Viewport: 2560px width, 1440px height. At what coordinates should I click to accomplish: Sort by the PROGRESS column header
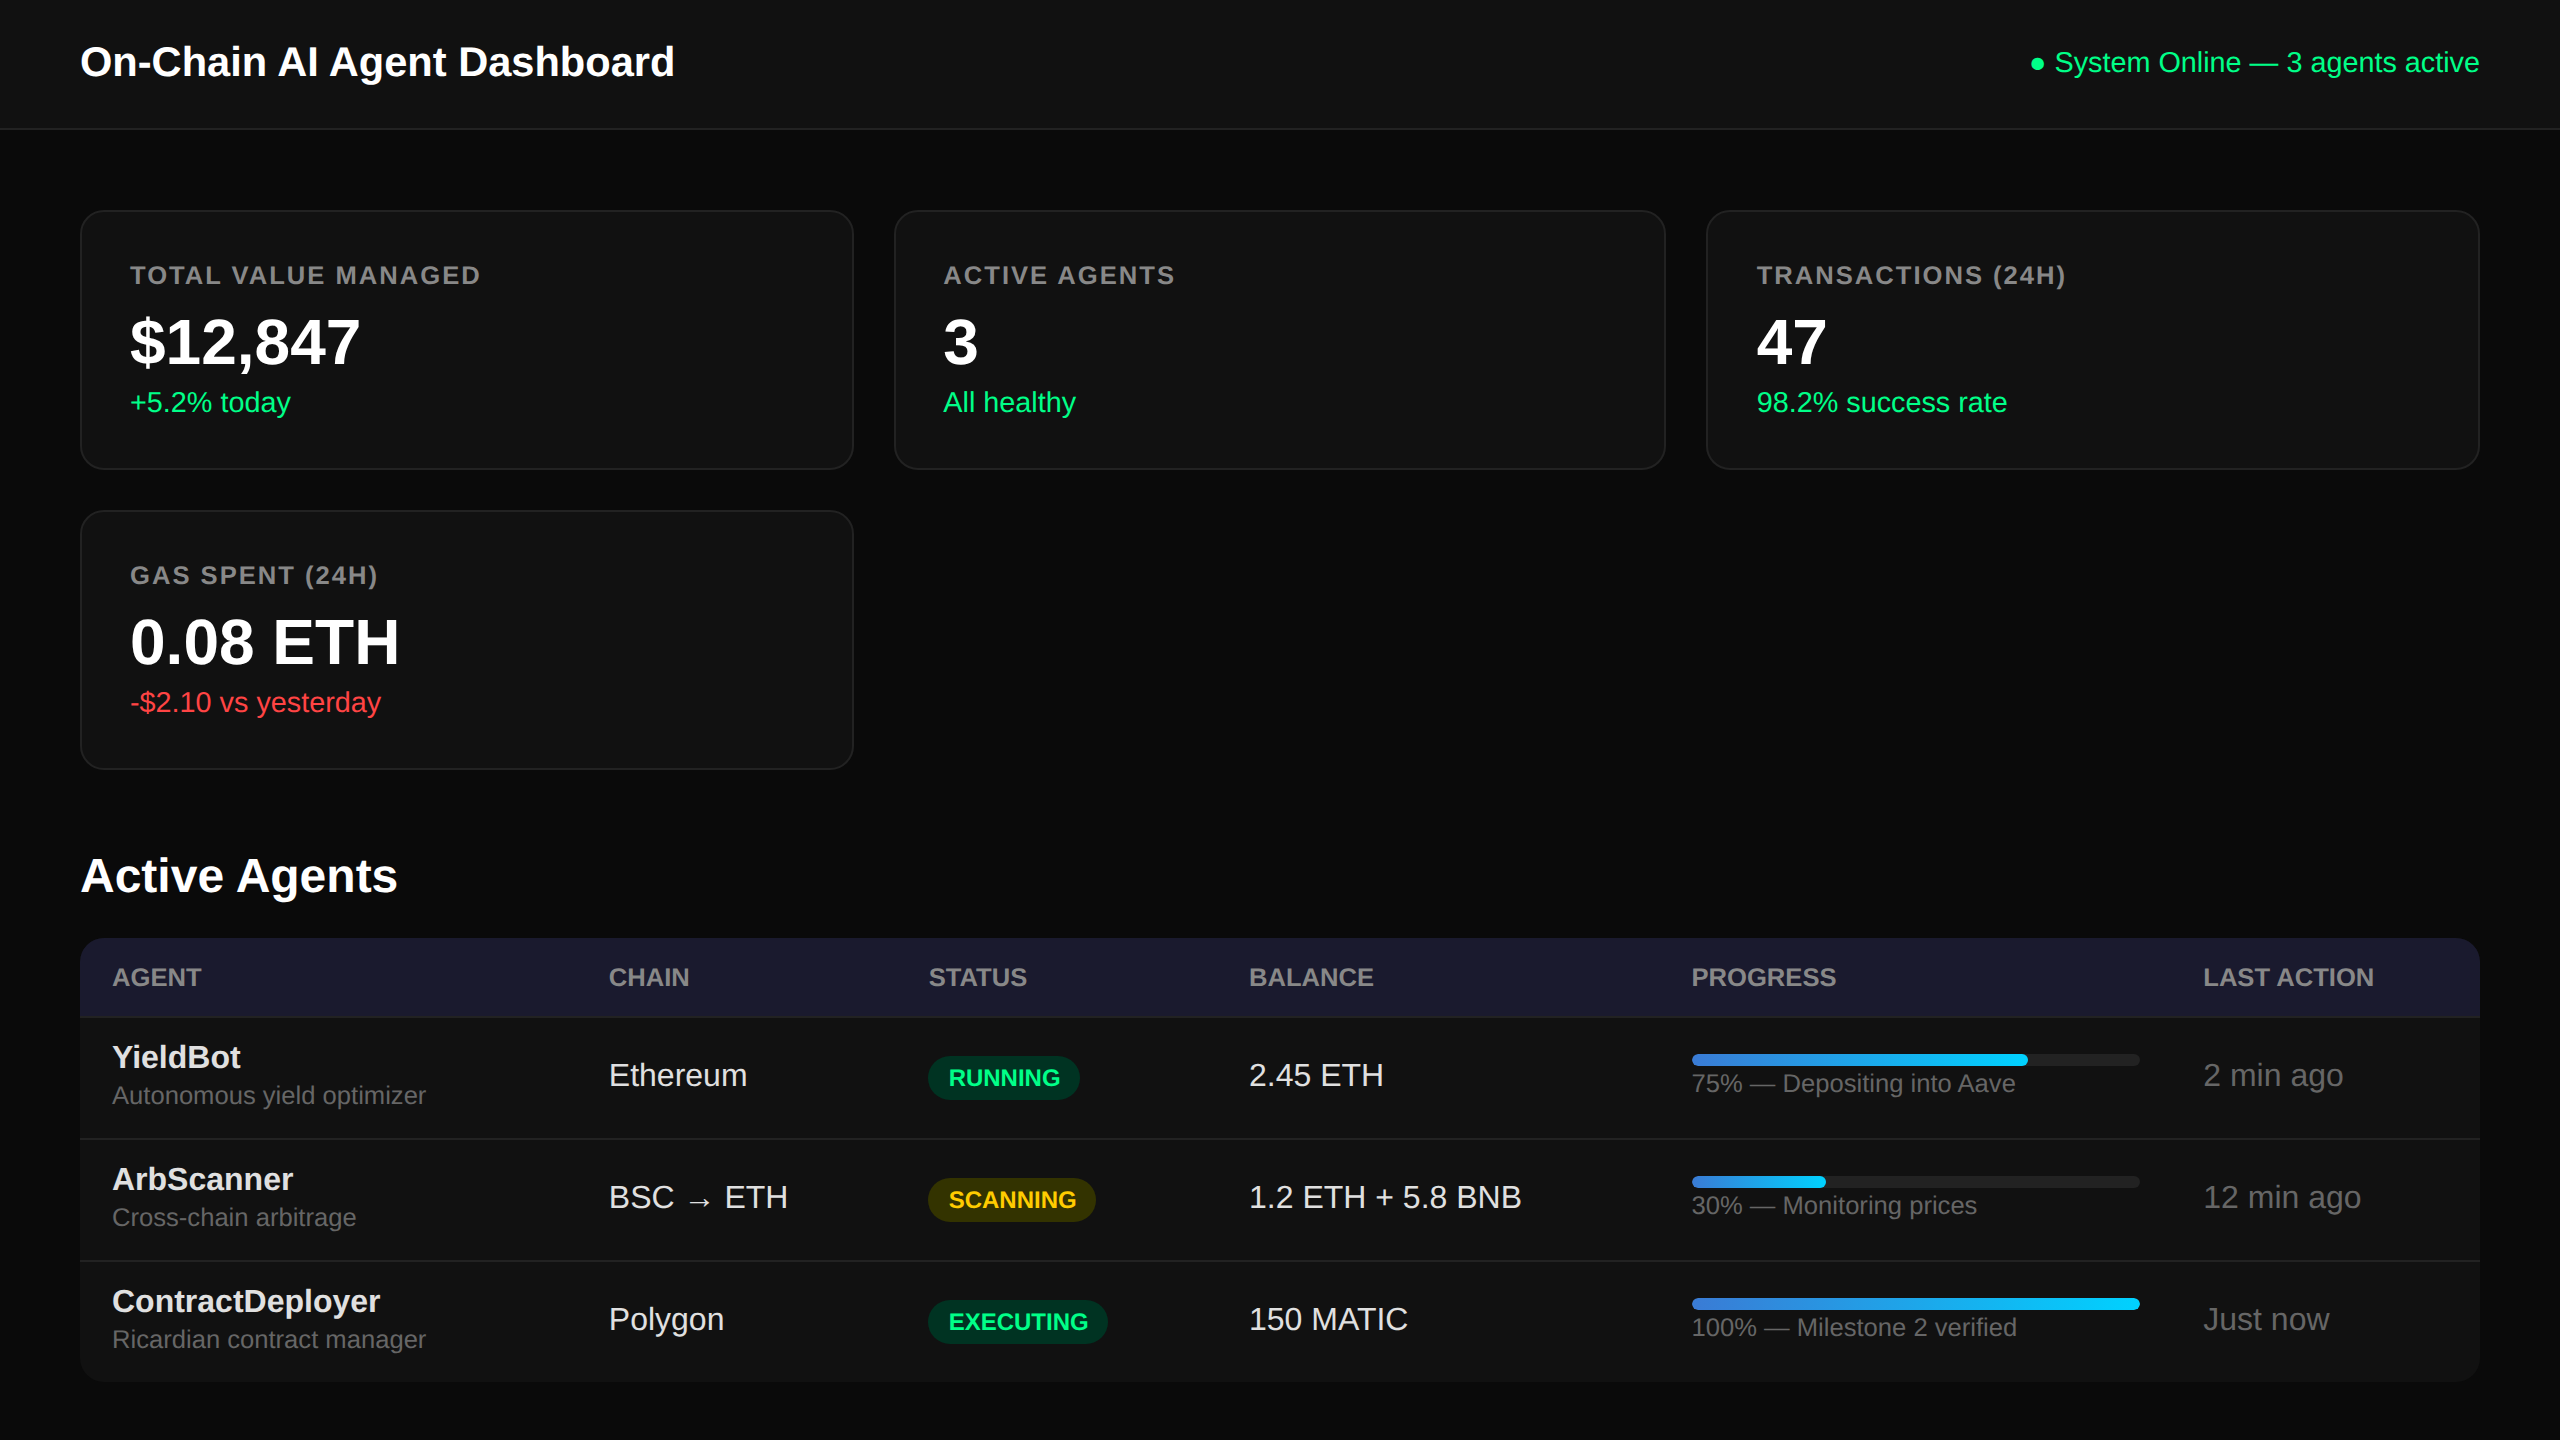(x=1763, y=977)
